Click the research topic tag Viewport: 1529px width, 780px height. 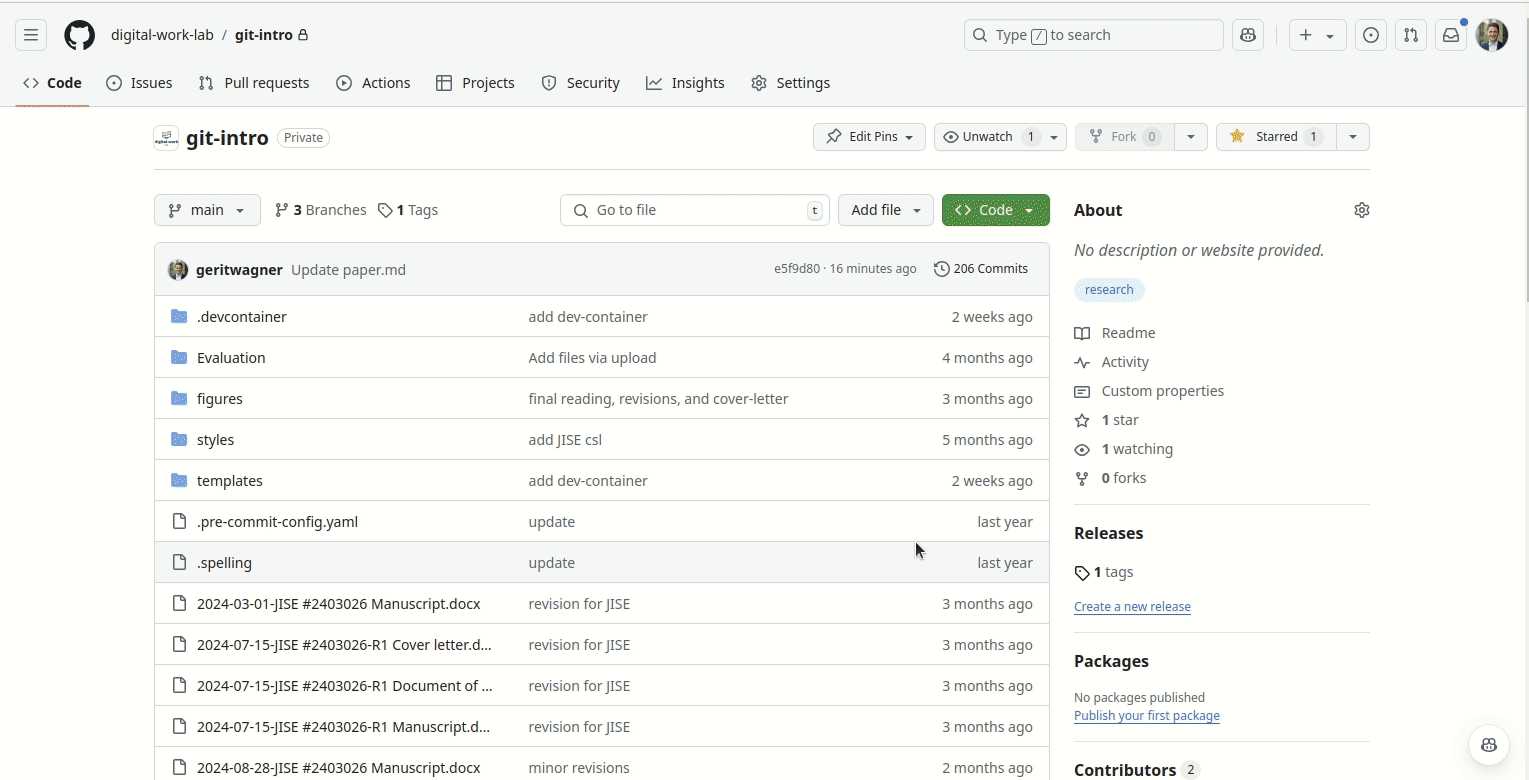click(x=1109, y=290)
